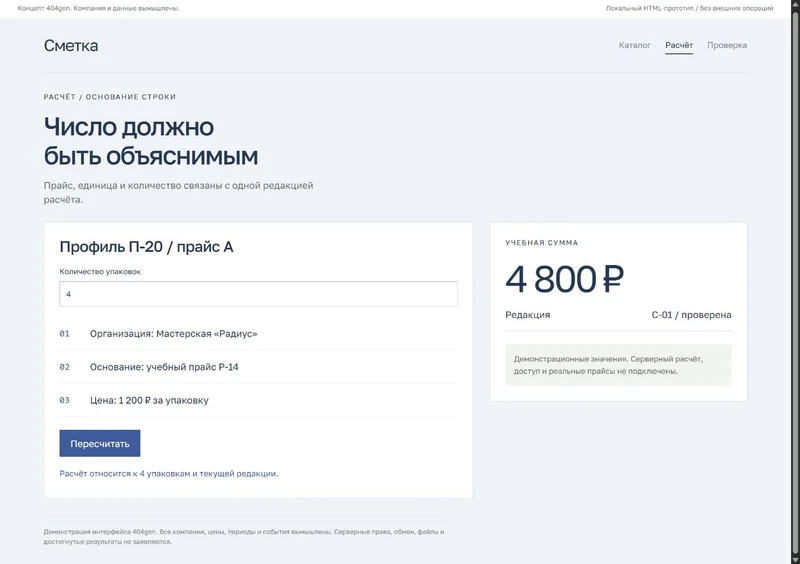This screenshot has height=564, width=800.
Task: Click the УЧЕБНАЯ СУММА label
Action: point(542,243)
